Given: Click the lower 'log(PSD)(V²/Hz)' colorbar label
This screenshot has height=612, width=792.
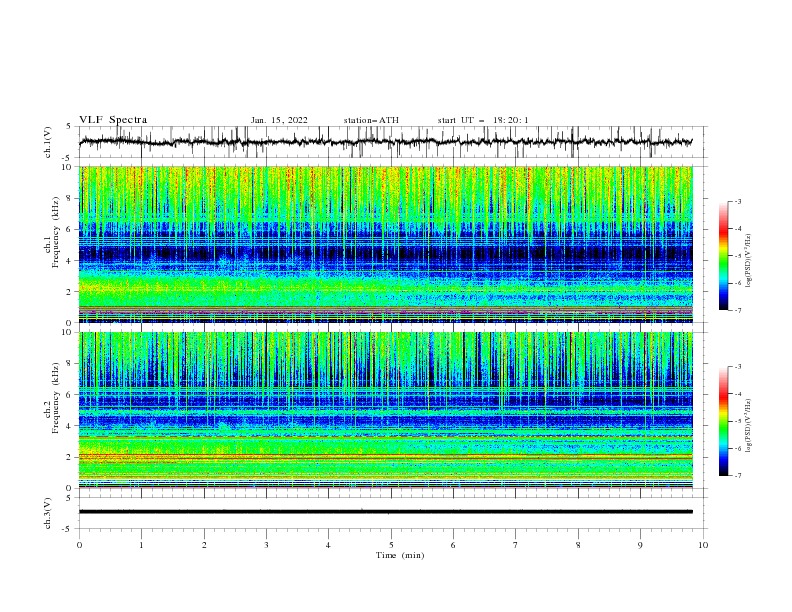Looking at the screenshot, I should (748, 426).
